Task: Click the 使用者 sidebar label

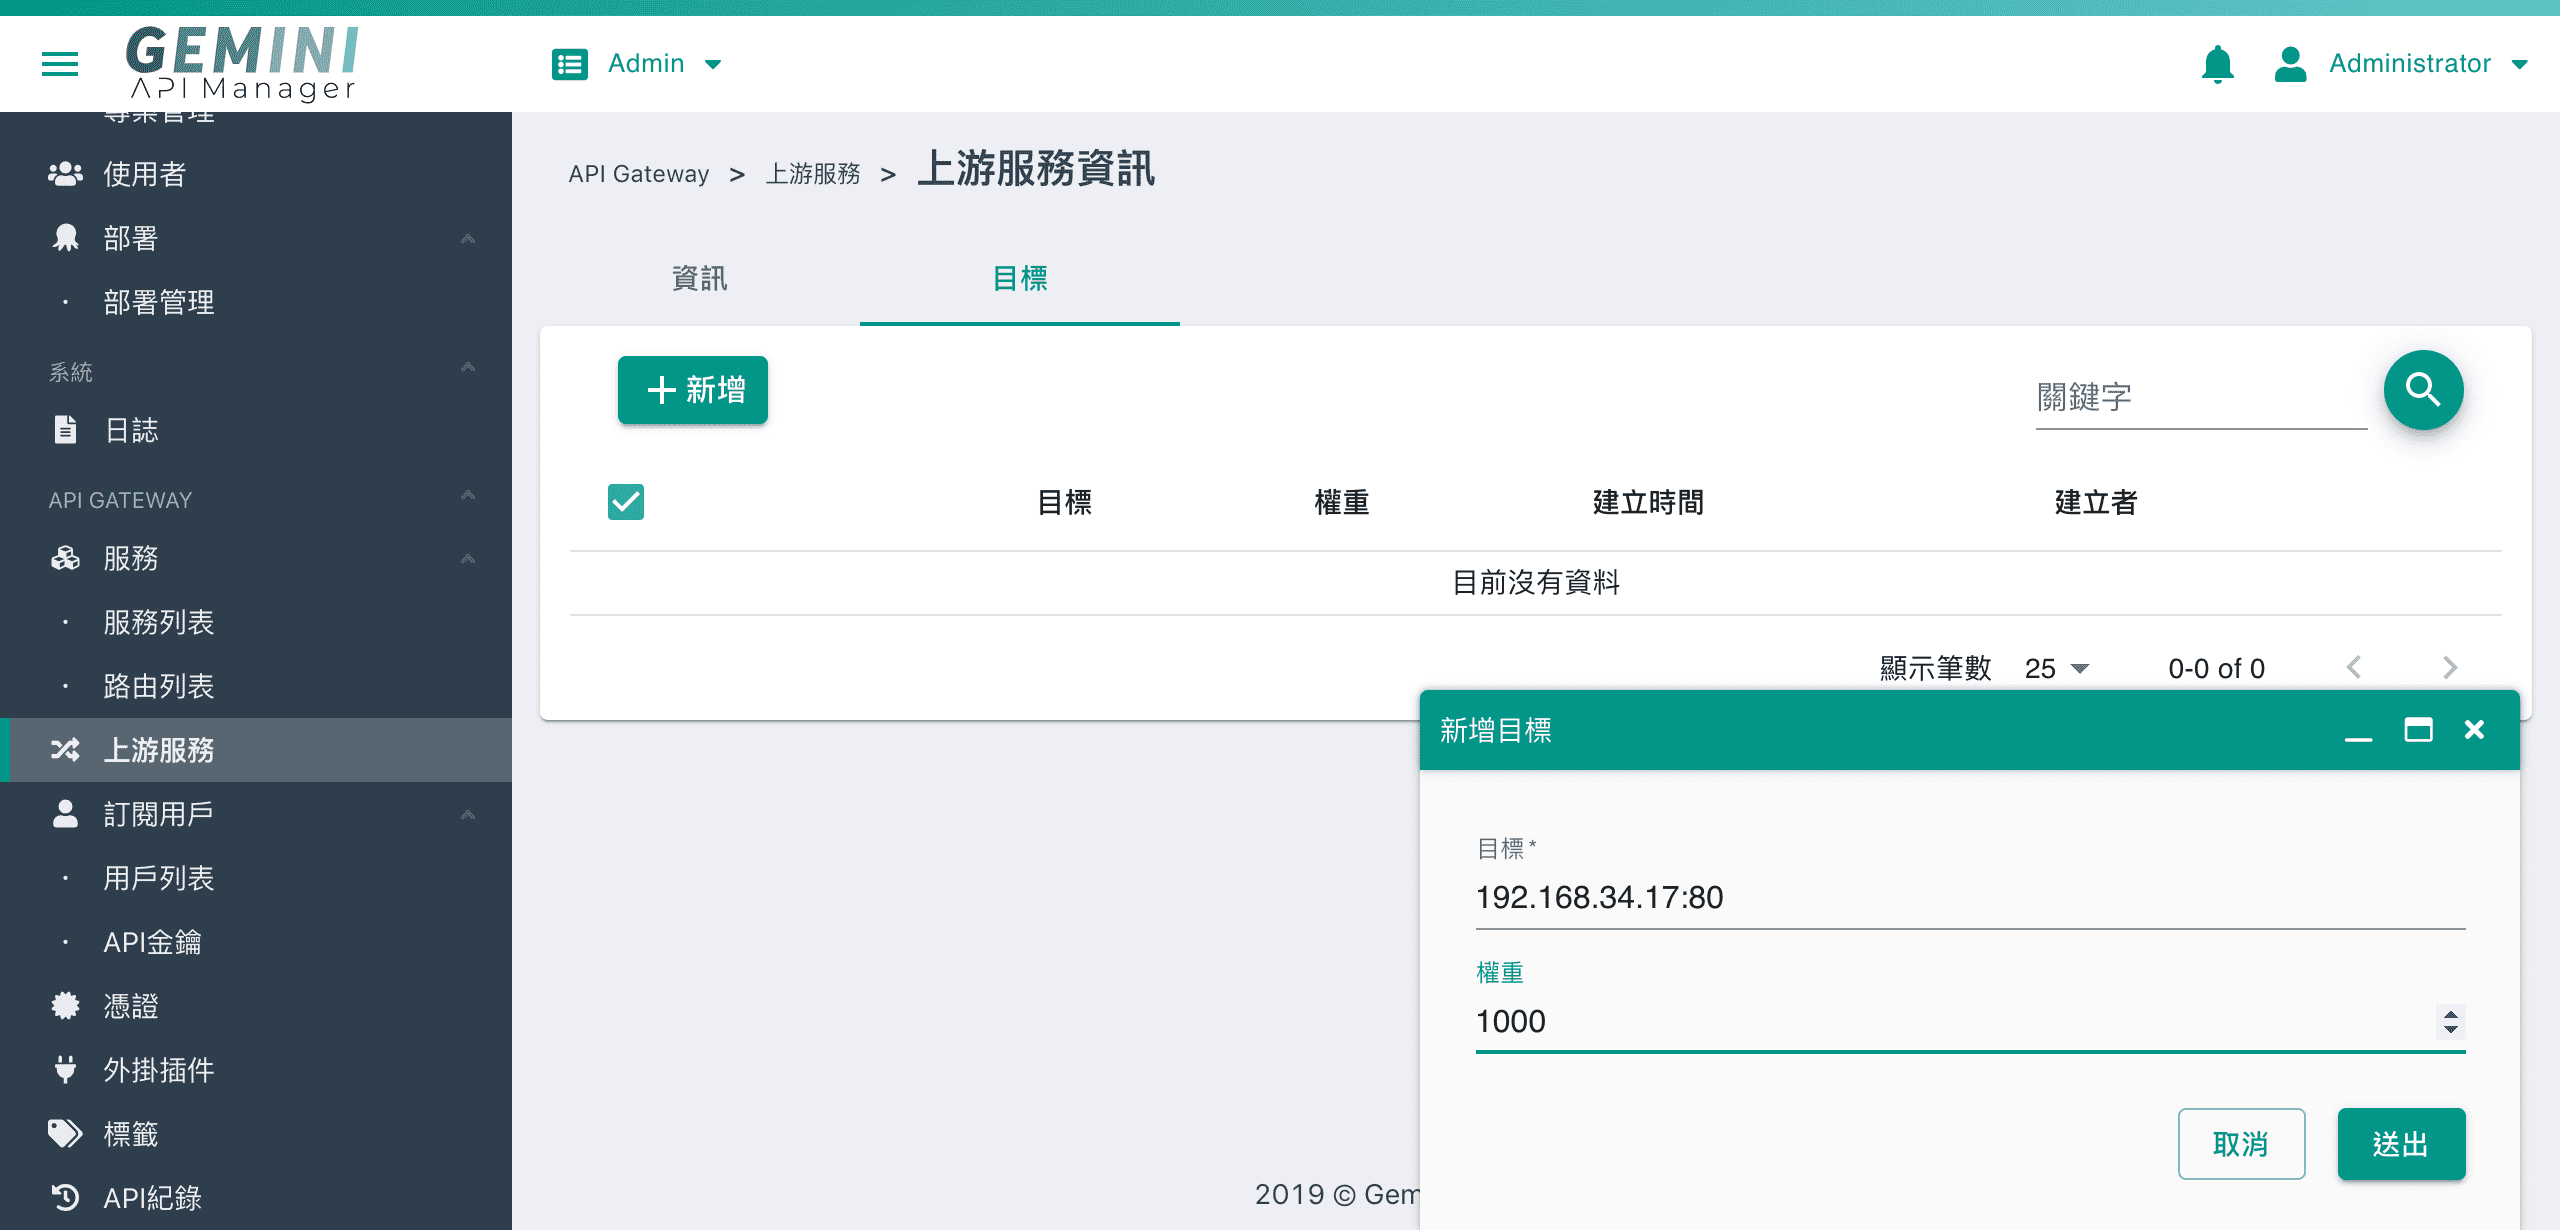Action: point(145,174)
